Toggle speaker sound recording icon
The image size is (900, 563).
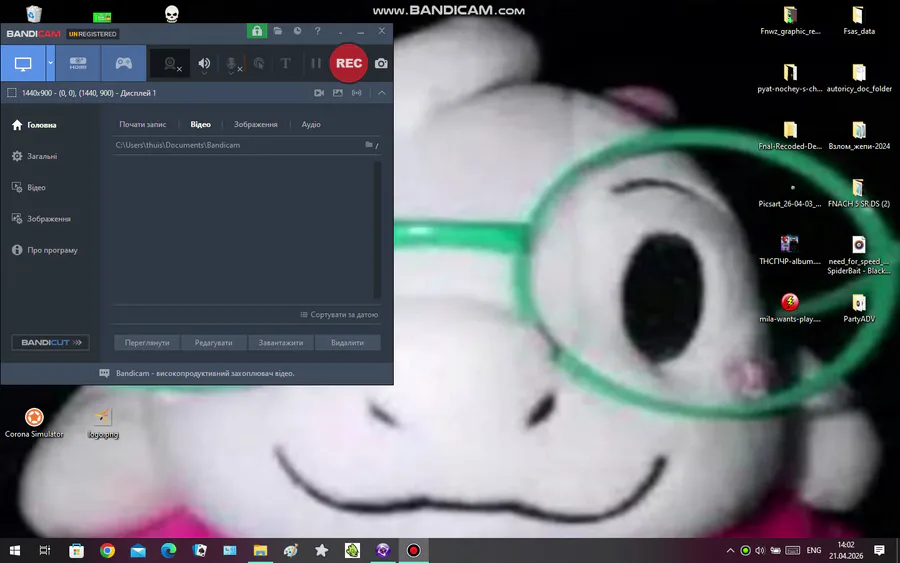coord(204,64)
